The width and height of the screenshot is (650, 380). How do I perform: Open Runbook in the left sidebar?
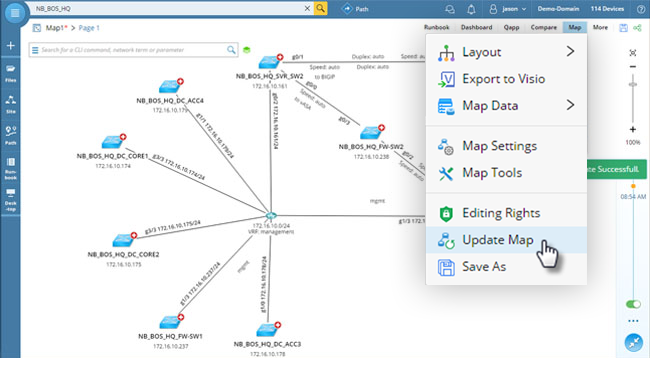[x=11, y=168]
